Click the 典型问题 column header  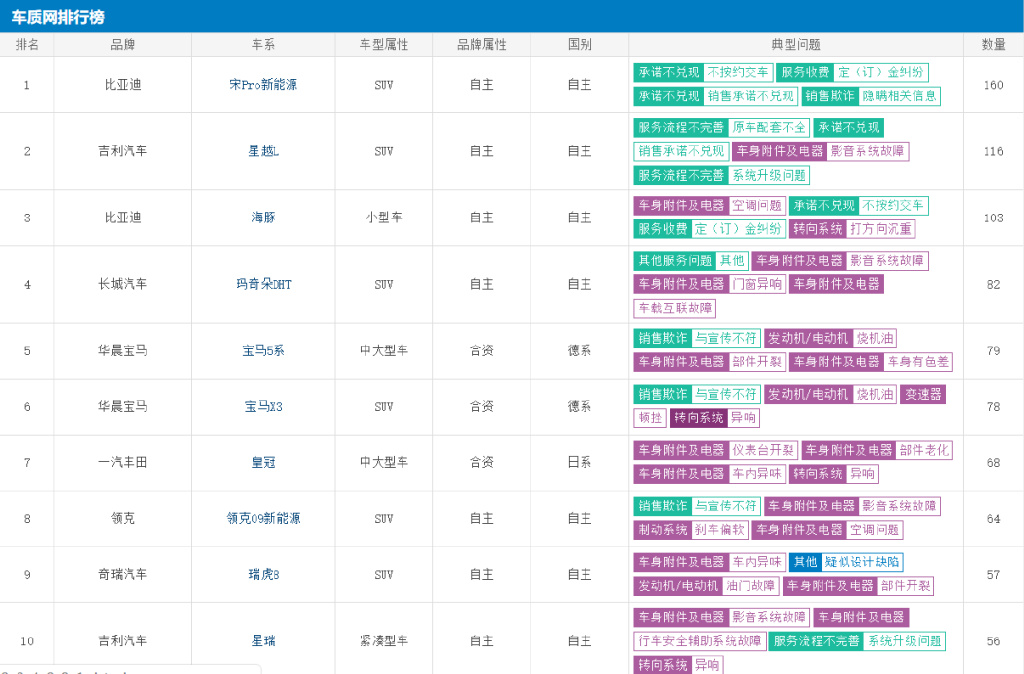tap(795, 44)
